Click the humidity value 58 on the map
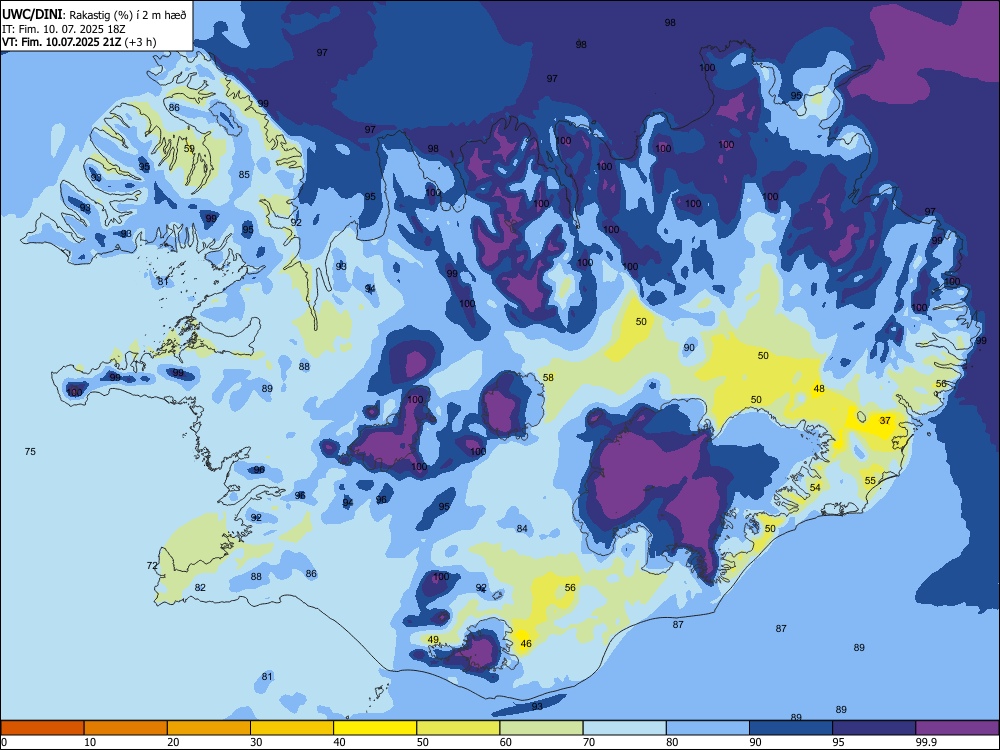Image resolution: width=1000 pixels, height=750 pixels. 548,378
